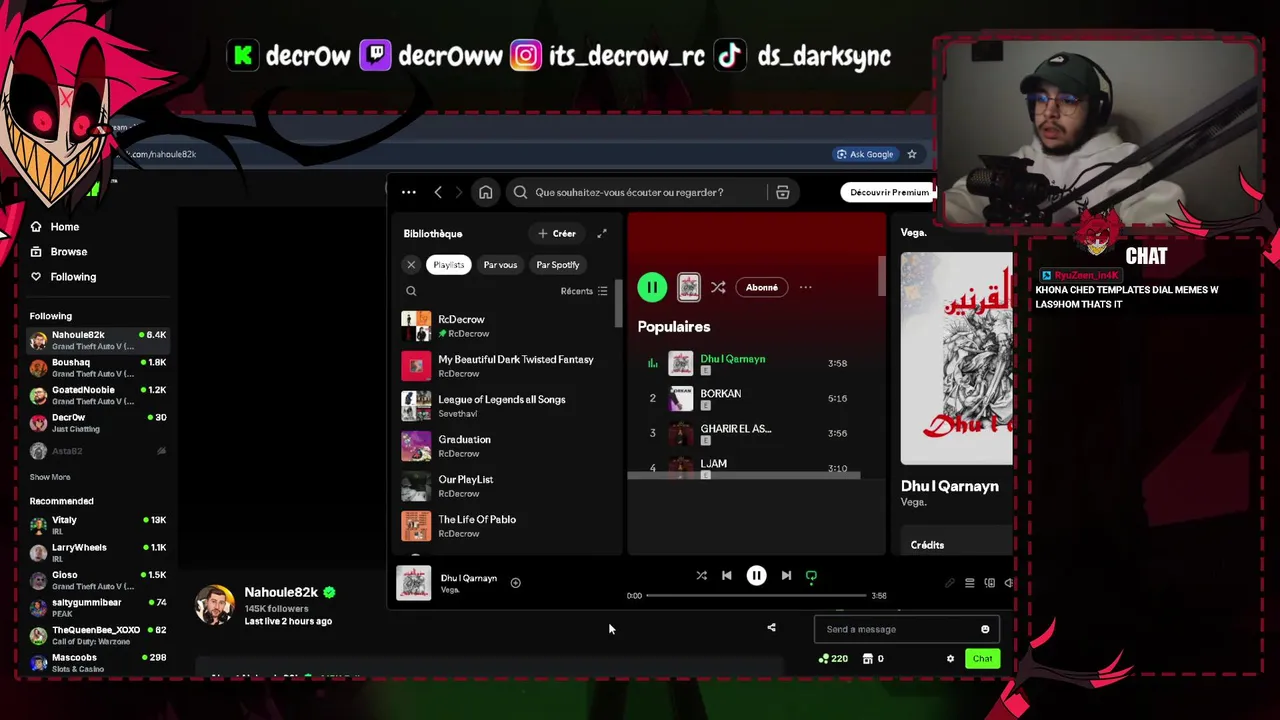Search within the library
This screenshot has height=720, width=1280.
point(411,291)
